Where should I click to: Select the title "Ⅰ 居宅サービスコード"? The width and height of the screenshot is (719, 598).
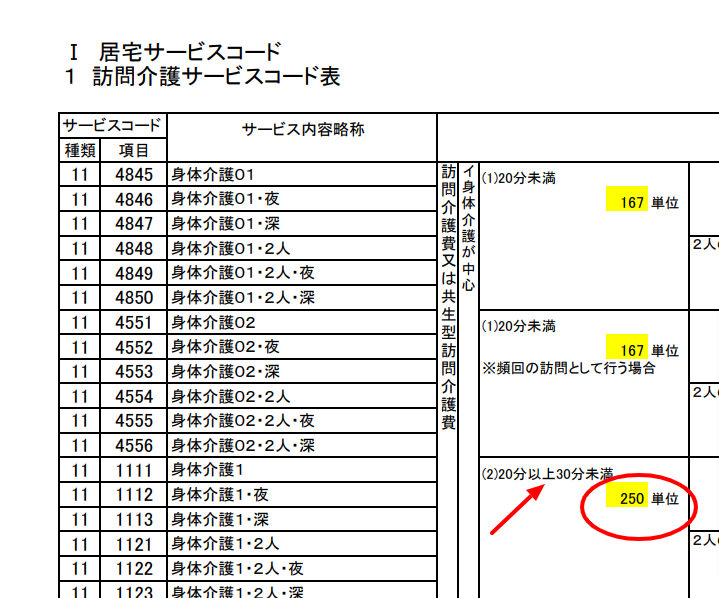point(175,52)
